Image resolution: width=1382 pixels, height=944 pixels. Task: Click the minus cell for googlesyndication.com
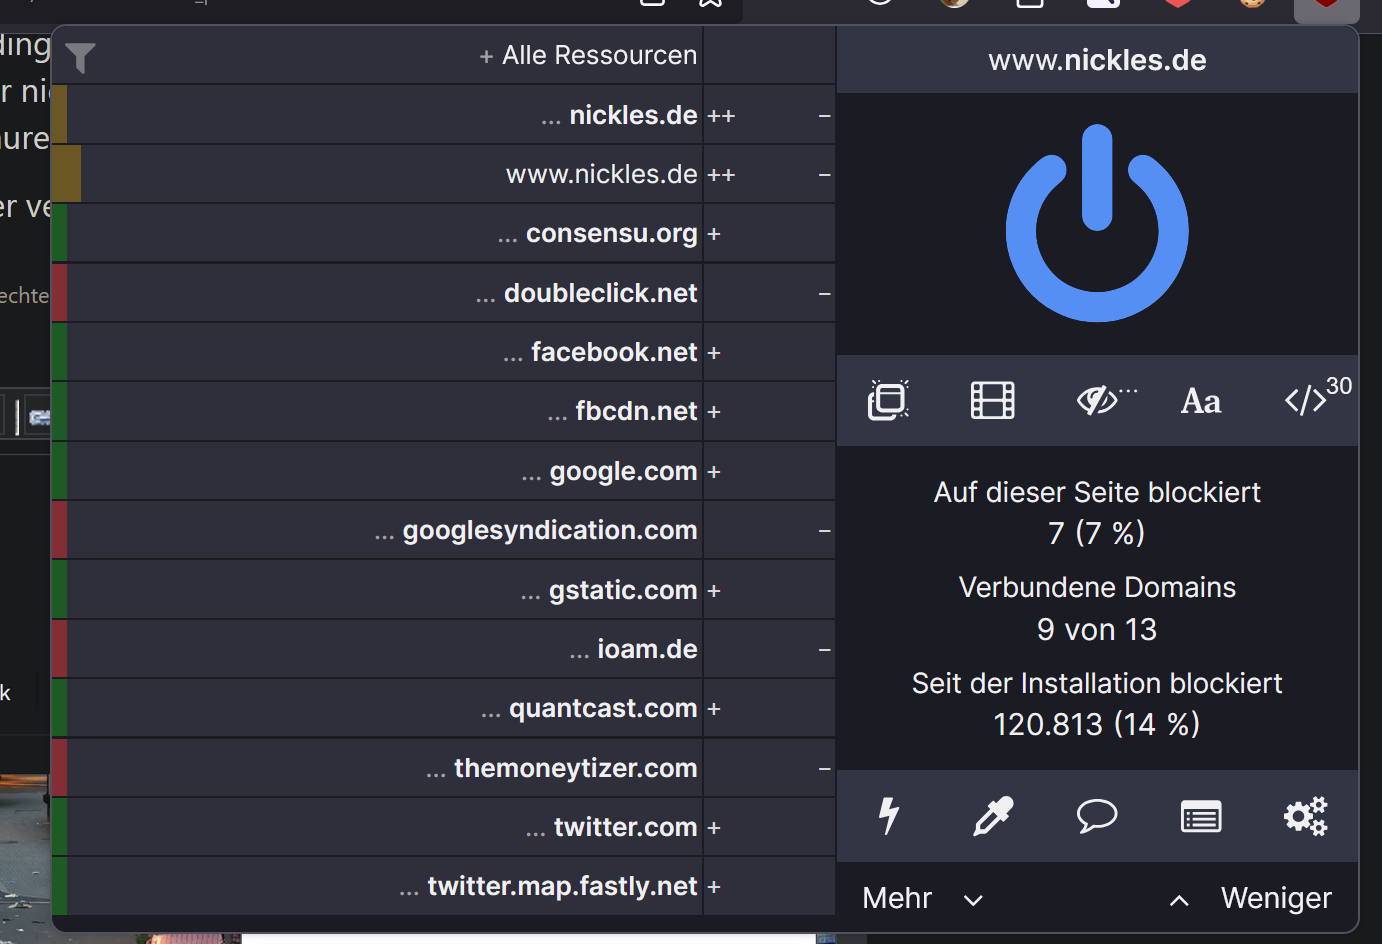tap(769, 530)
